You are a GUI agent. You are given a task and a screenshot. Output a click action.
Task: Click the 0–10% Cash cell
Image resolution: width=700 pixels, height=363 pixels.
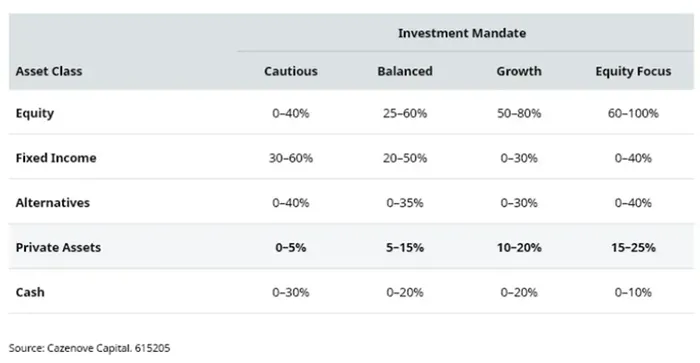633,292
